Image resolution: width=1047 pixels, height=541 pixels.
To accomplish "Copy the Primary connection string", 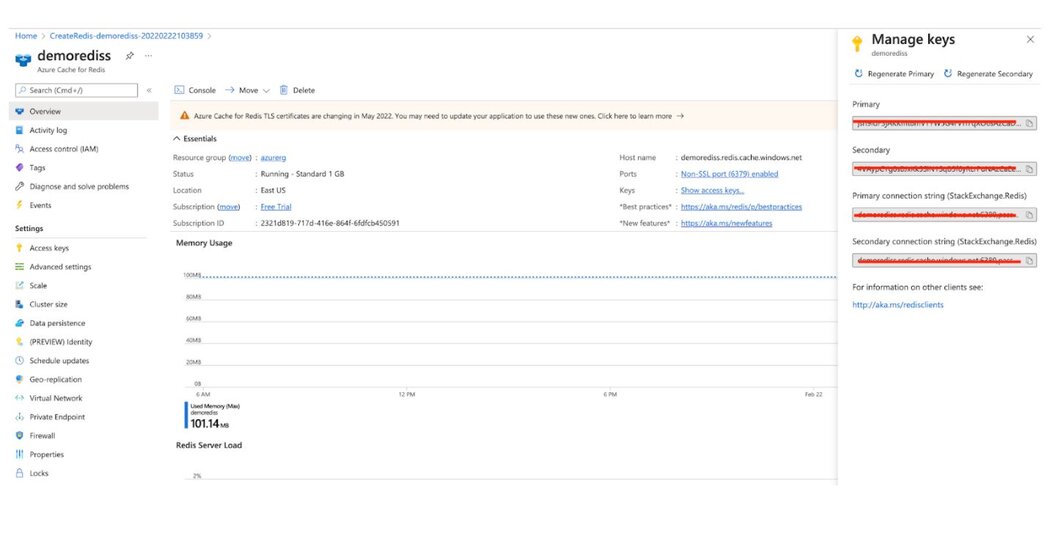I will (x=1030, y=215).
